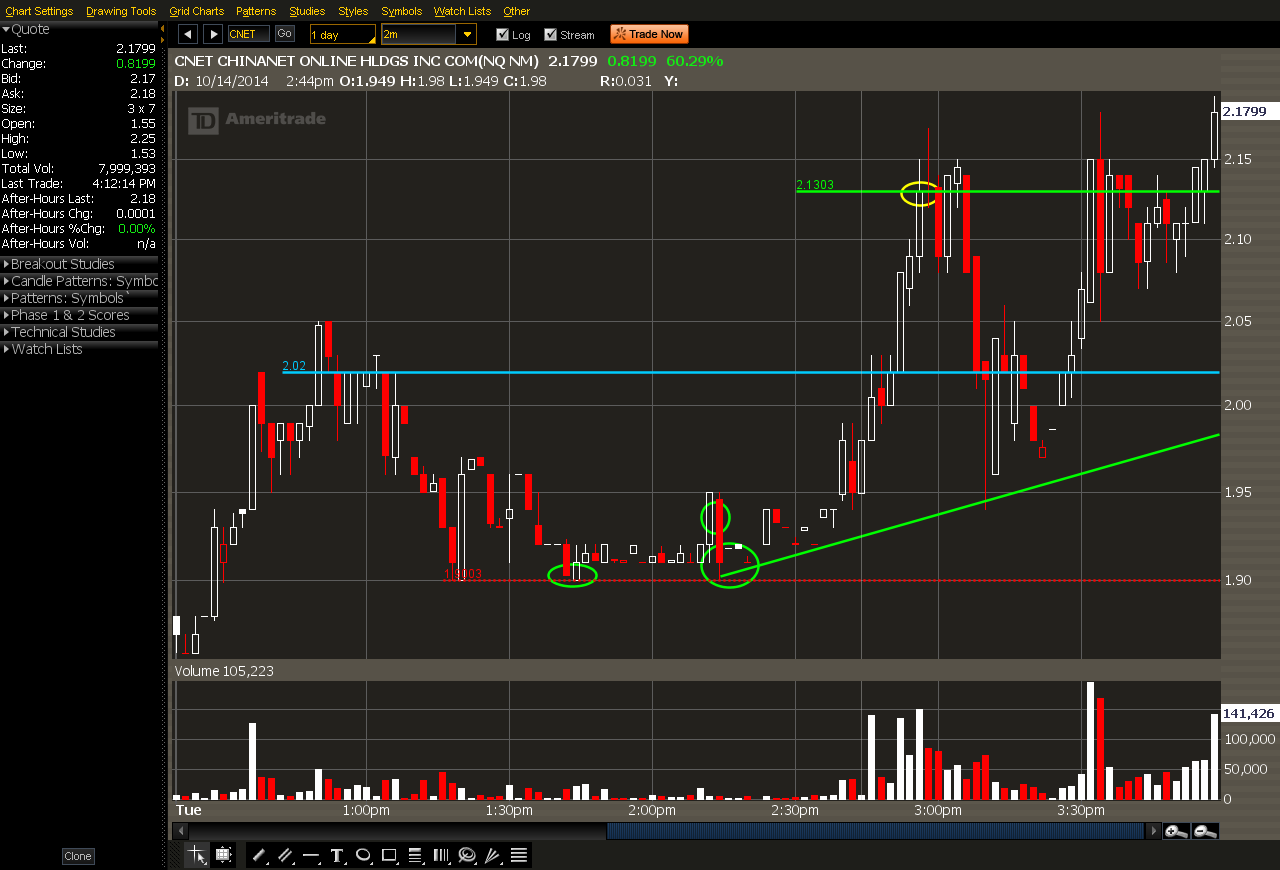Click the Clone button

coord(77,856)
